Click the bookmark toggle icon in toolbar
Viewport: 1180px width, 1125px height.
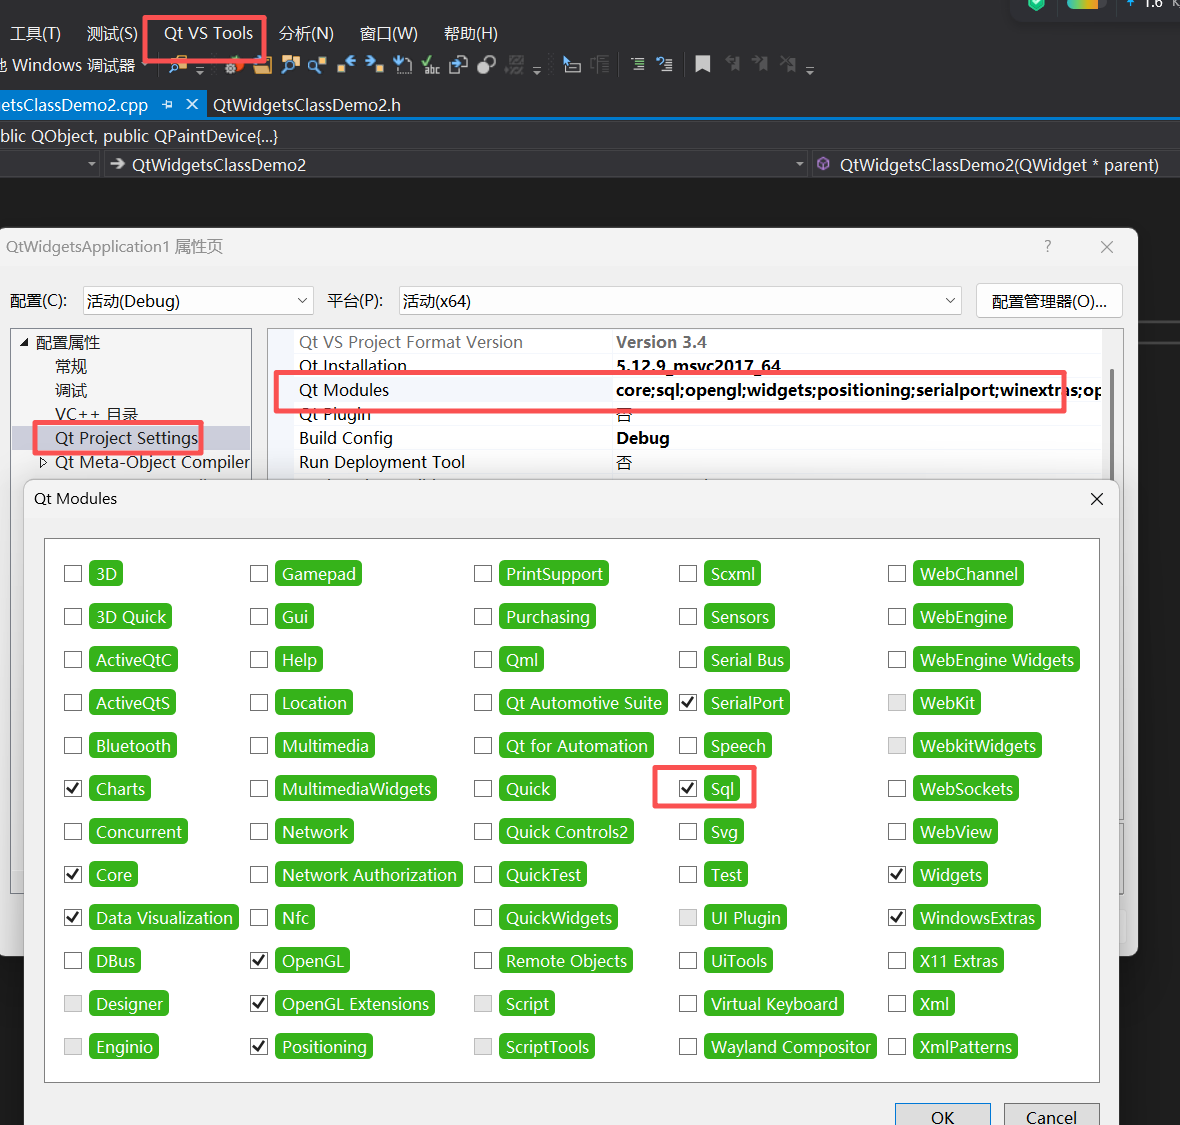702,65
